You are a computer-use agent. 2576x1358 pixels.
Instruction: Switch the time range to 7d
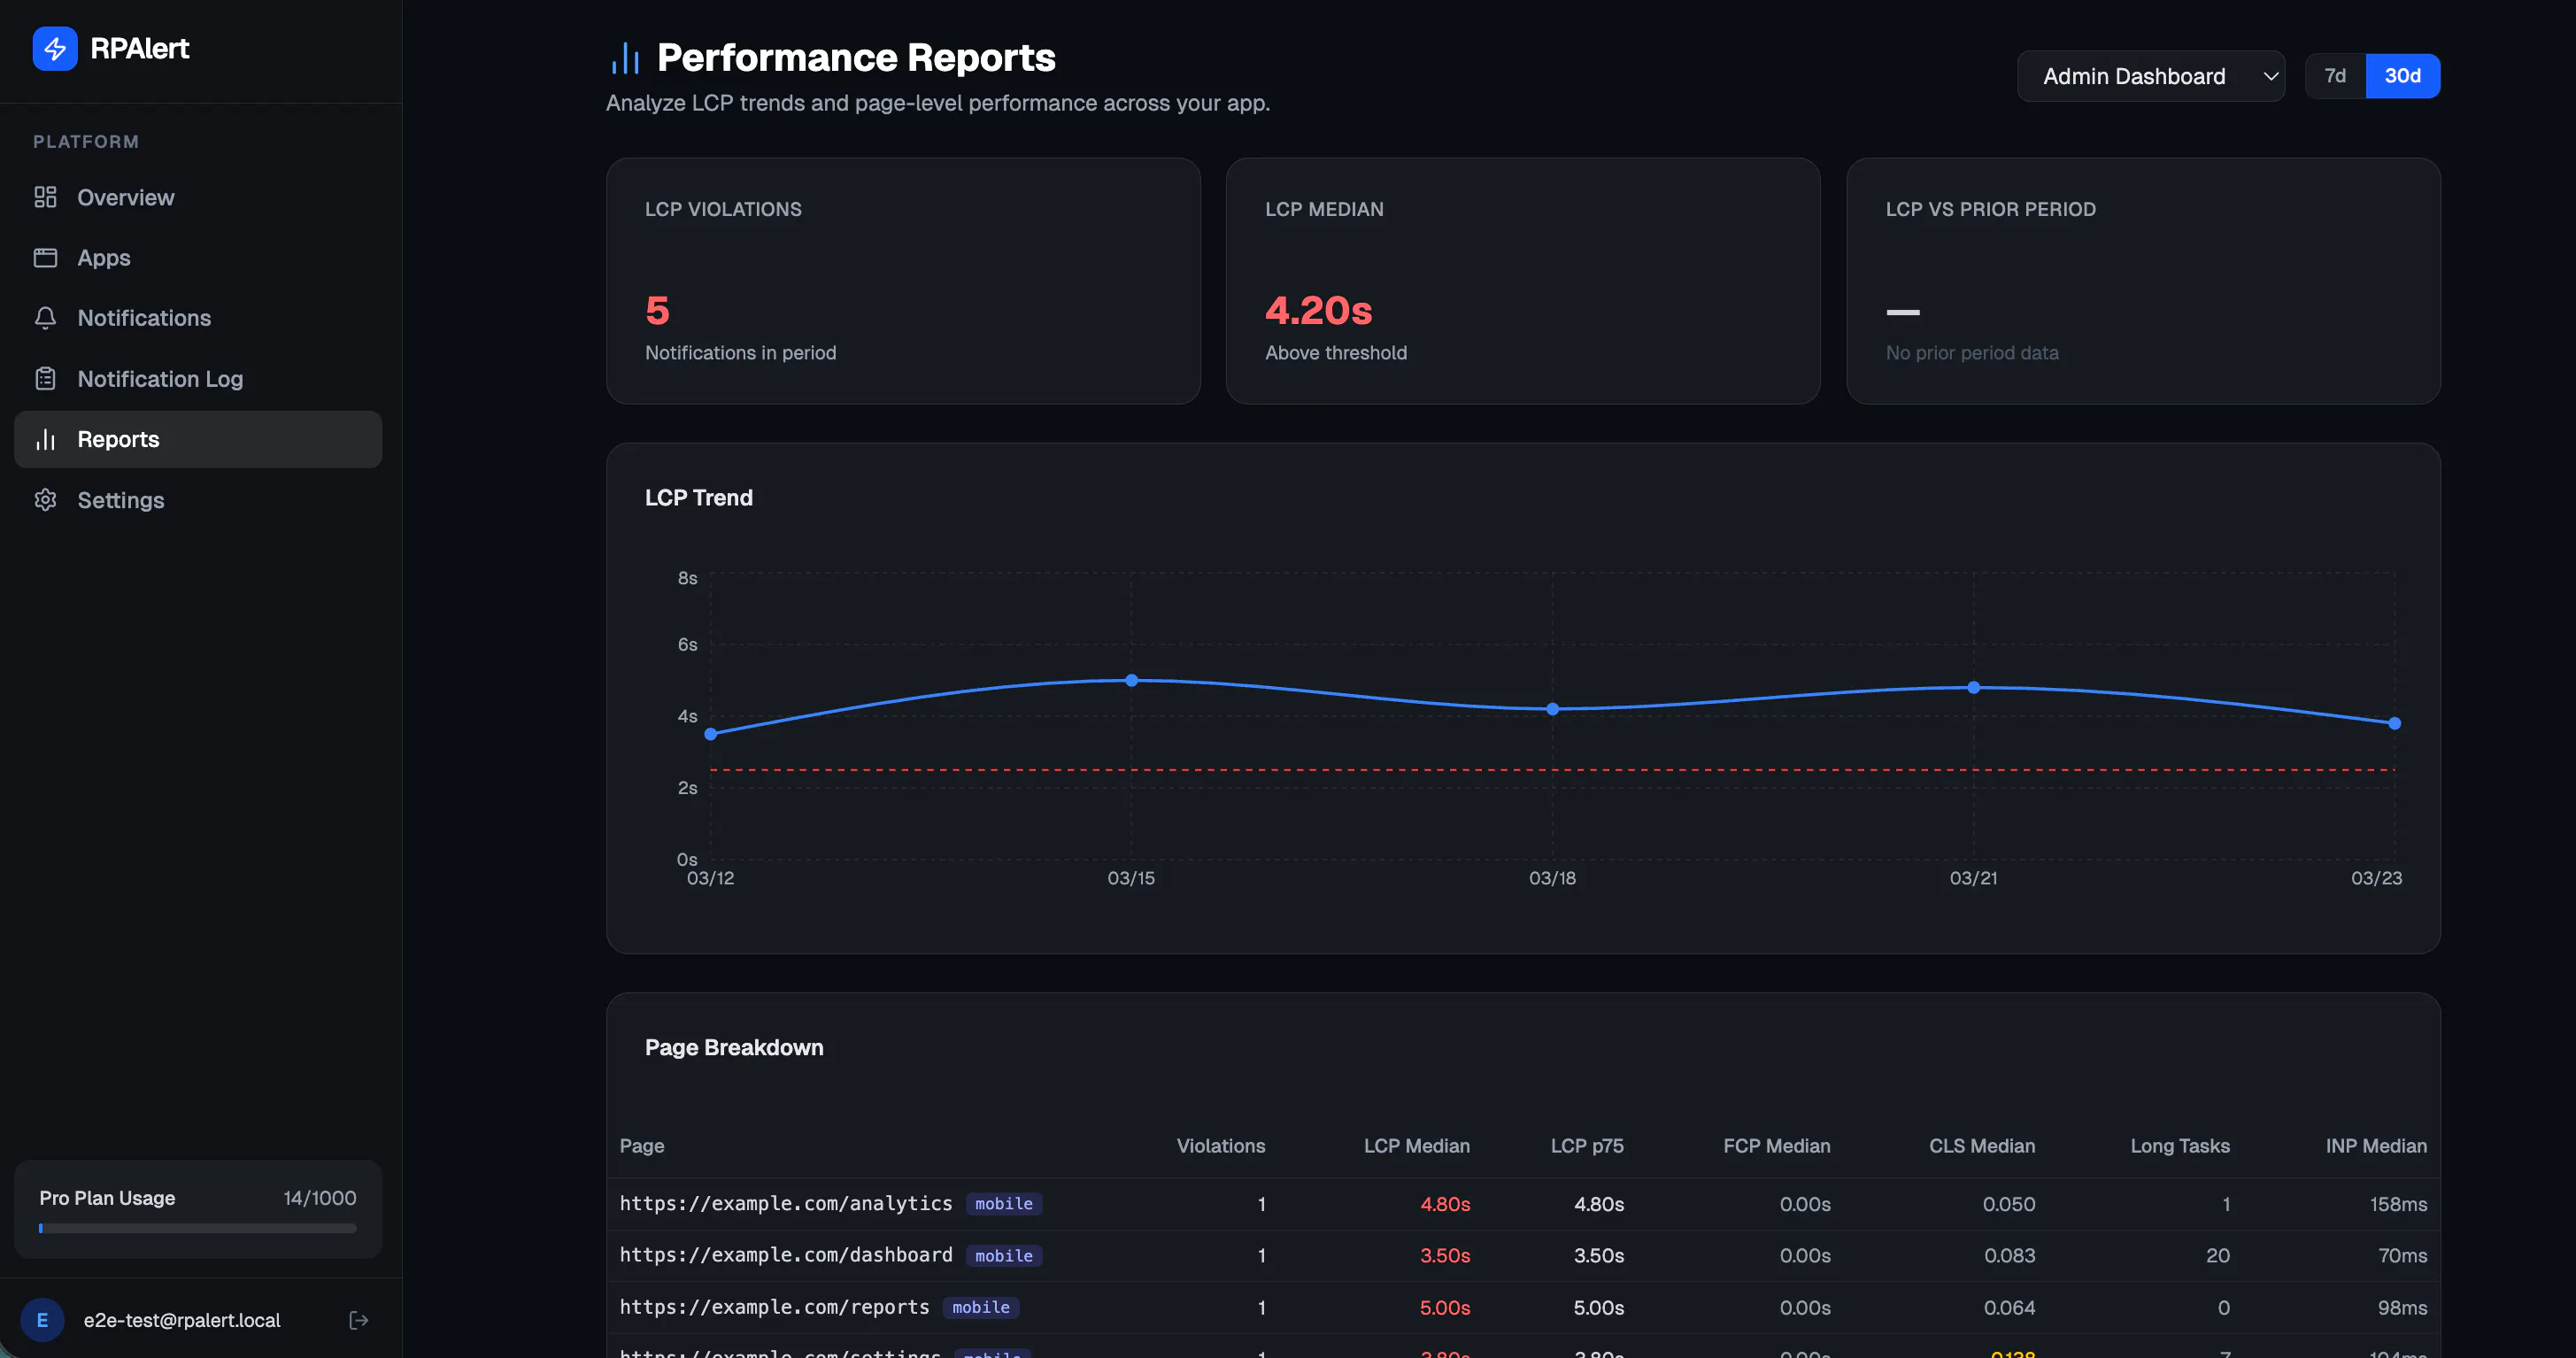tap(2335, 76)
